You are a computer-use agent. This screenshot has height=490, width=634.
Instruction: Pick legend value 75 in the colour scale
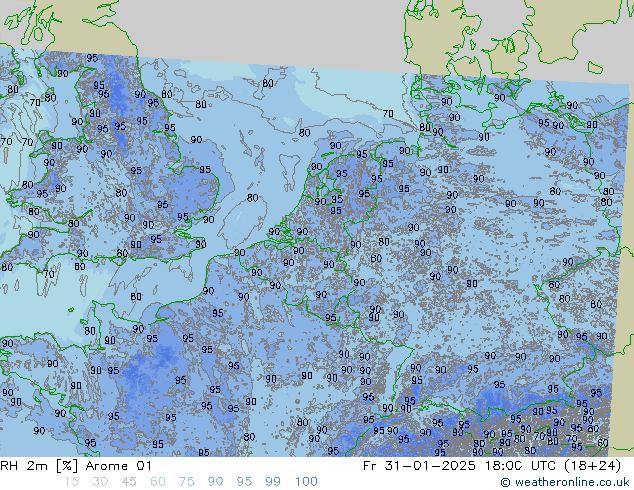tap(186, 482)
